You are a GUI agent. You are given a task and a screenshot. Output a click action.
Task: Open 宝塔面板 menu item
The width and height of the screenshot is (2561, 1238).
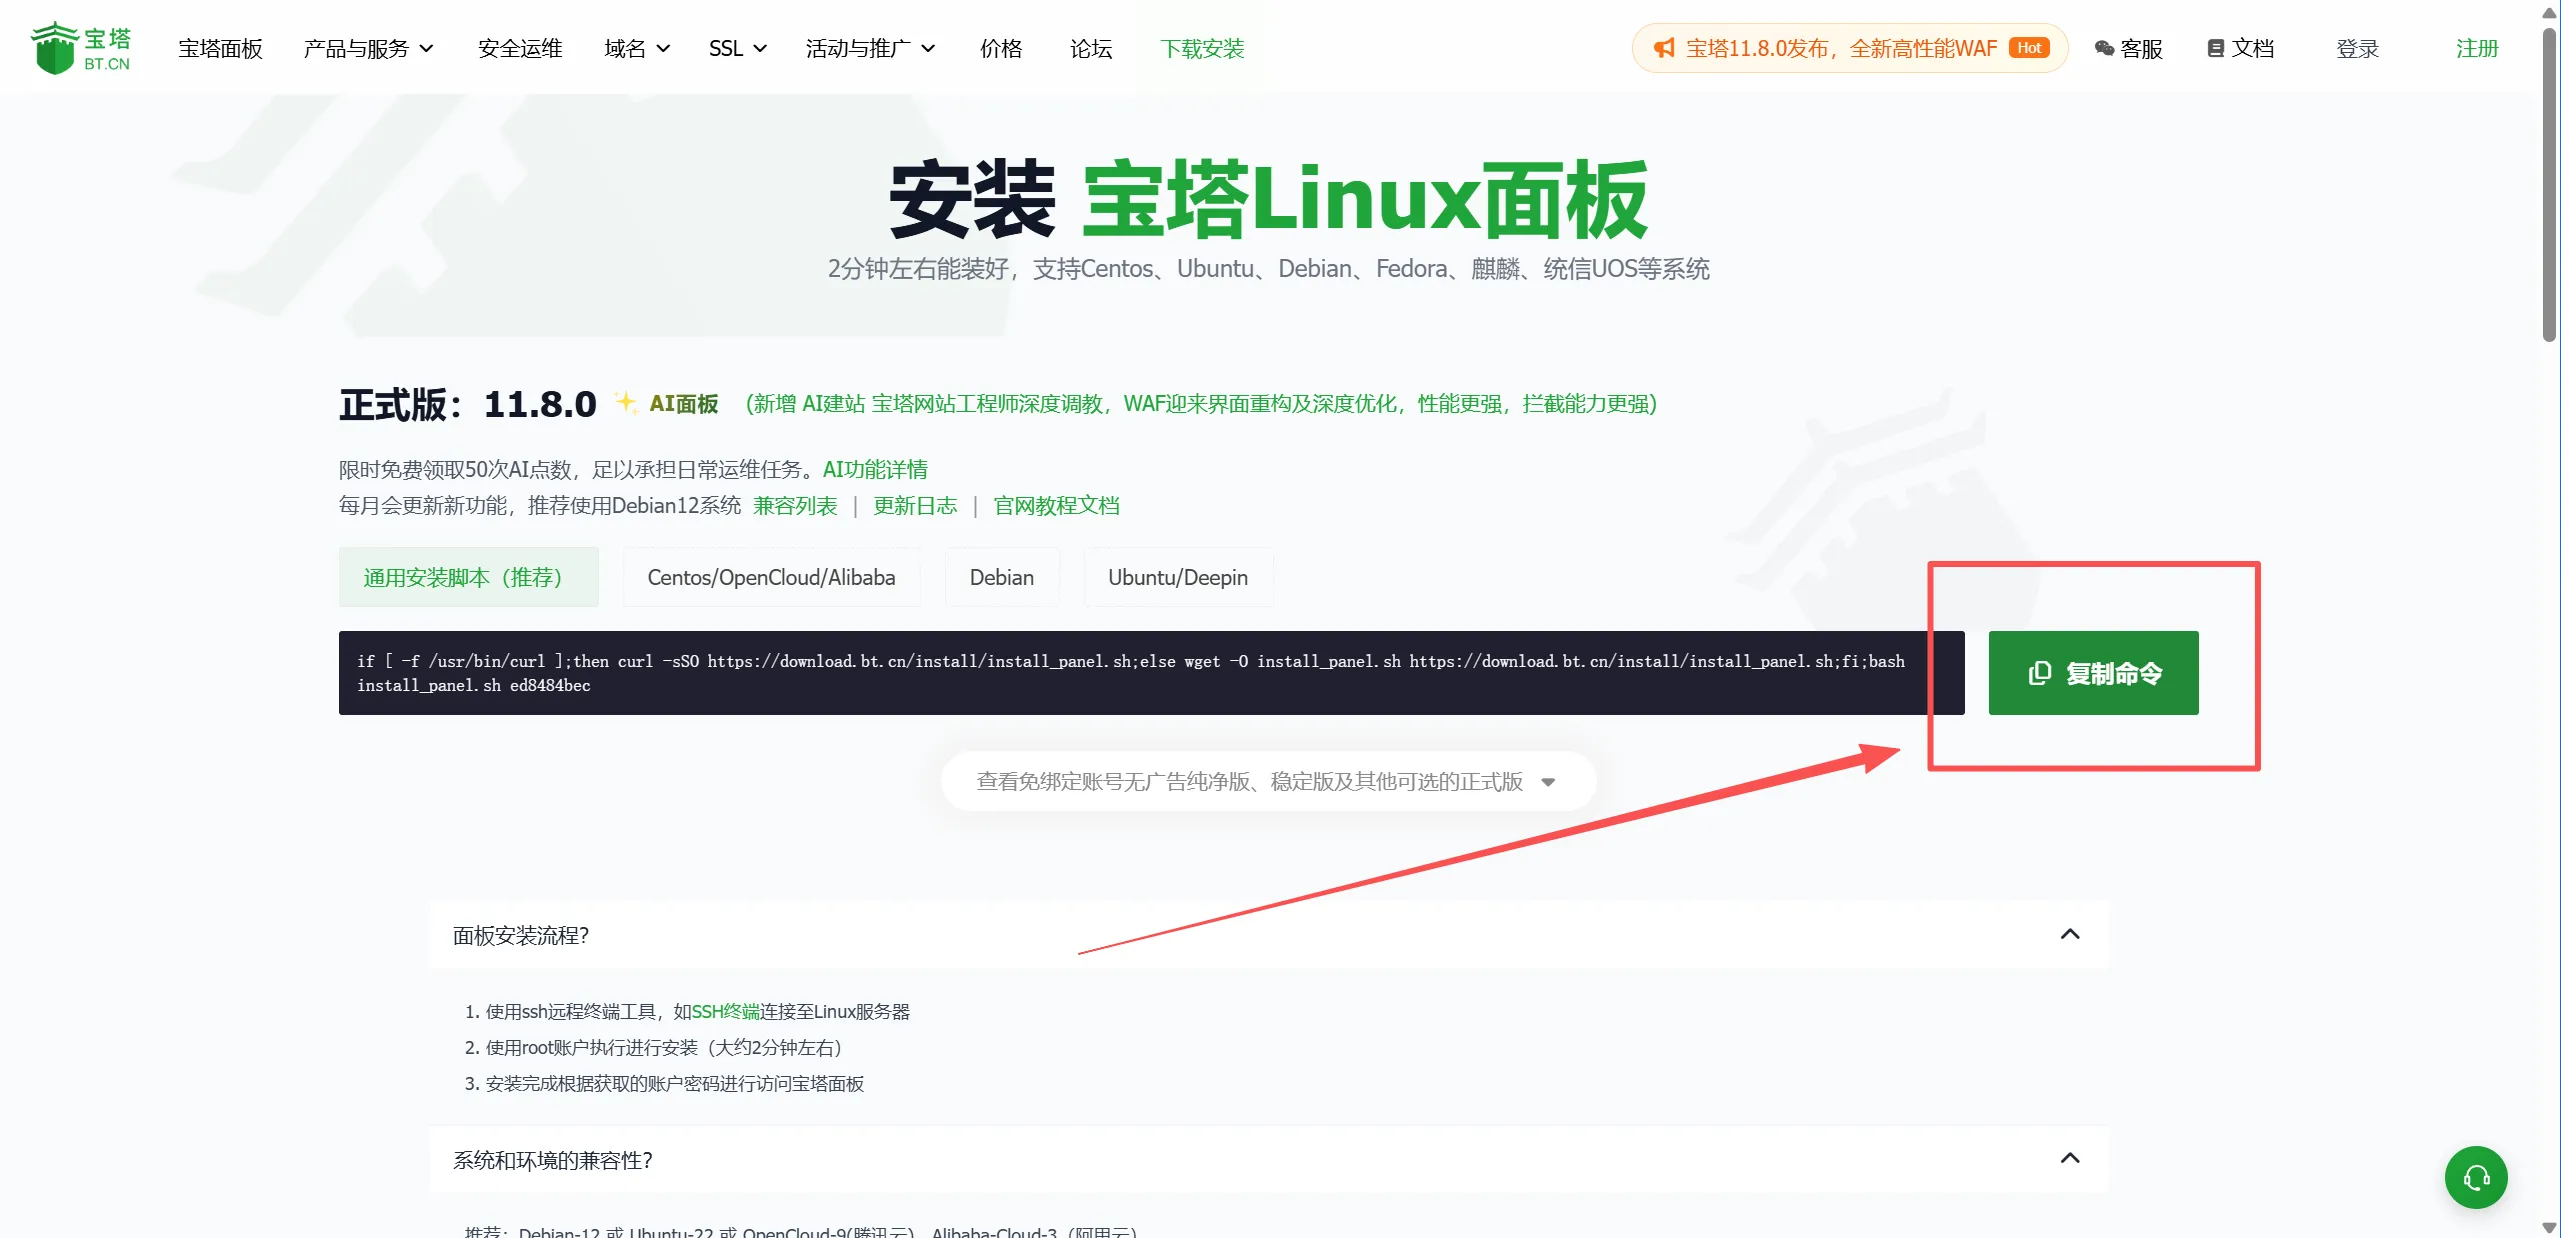click(220, 48)
